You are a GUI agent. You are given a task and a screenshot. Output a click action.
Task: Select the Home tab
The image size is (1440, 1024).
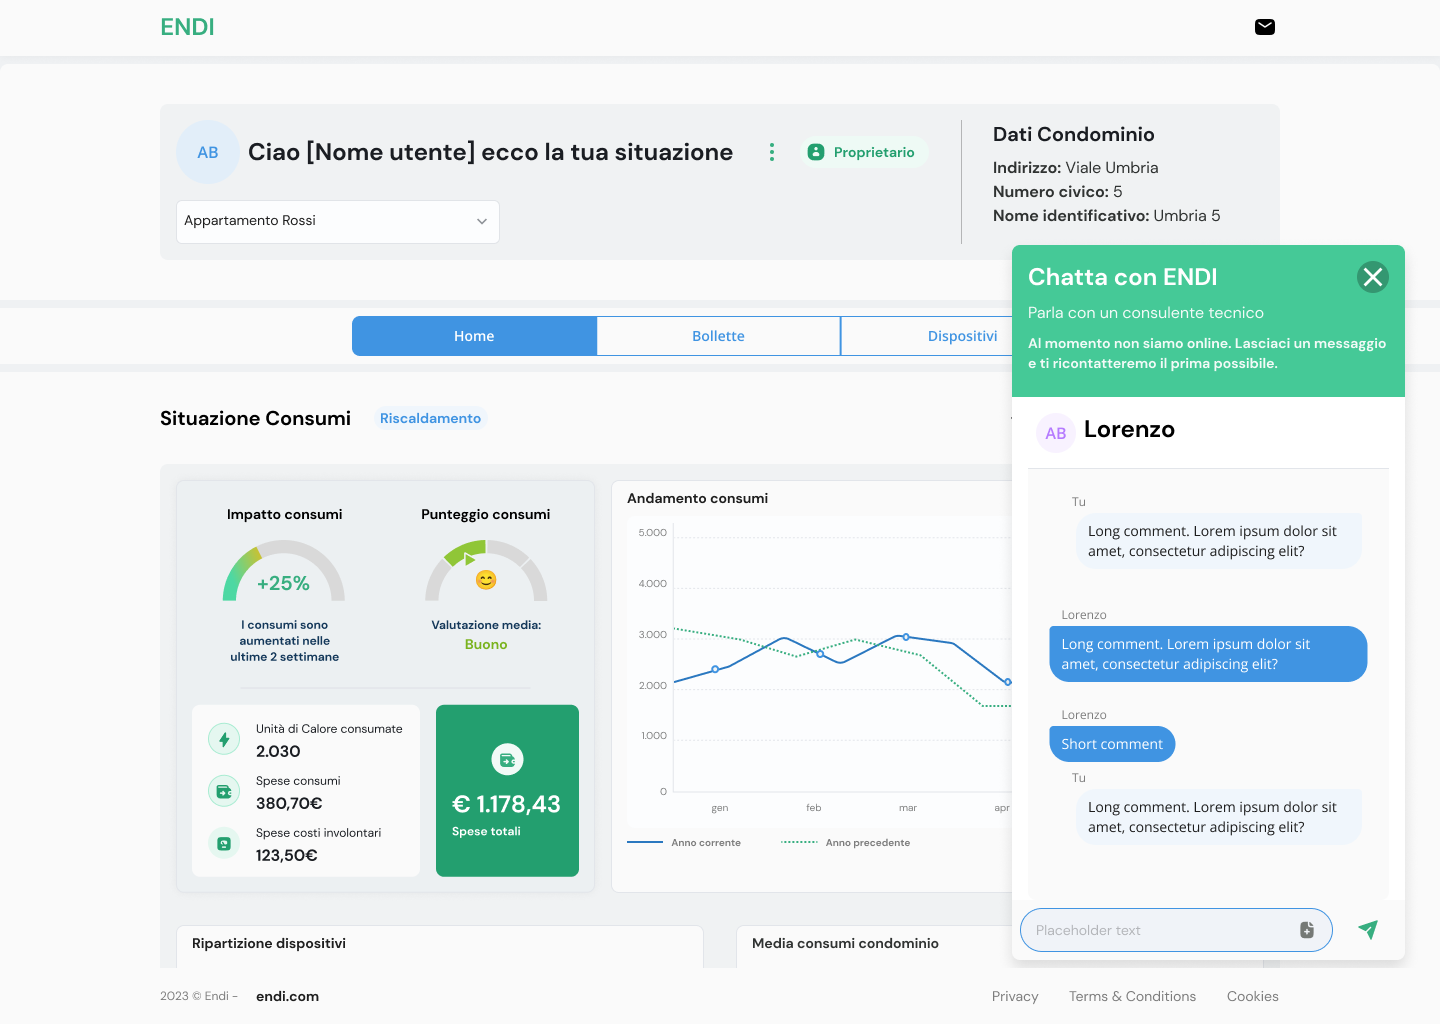(x=474, y=336)
